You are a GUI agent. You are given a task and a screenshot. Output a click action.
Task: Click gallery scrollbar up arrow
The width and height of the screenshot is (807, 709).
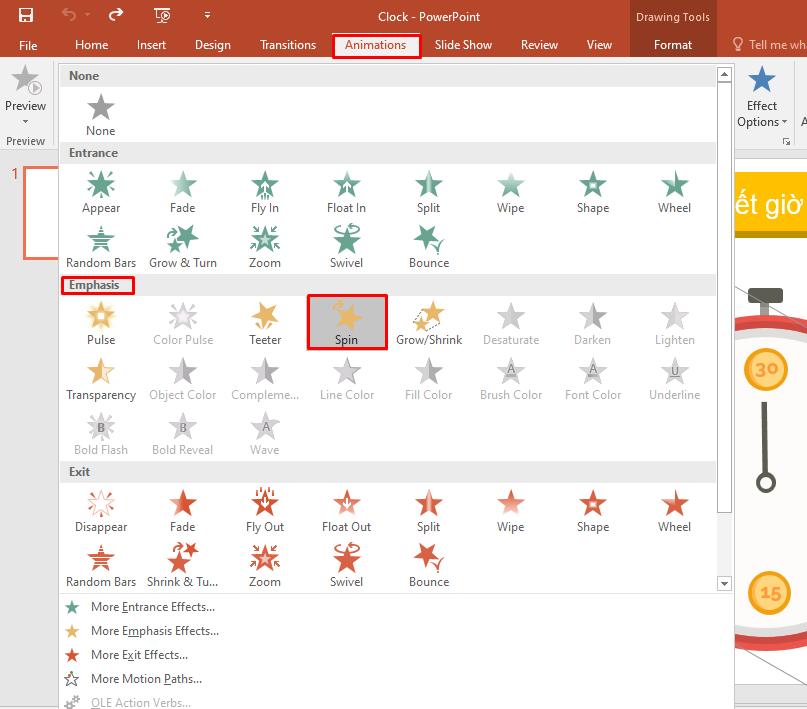[x=724, y=75]
